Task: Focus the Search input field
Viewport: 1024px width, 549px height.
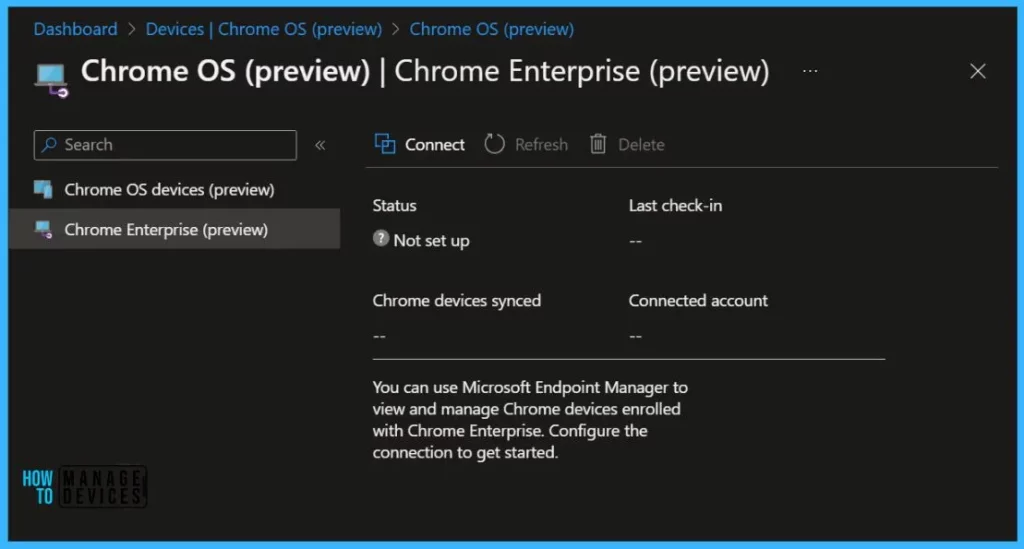Action: click(x=165, y=145)
